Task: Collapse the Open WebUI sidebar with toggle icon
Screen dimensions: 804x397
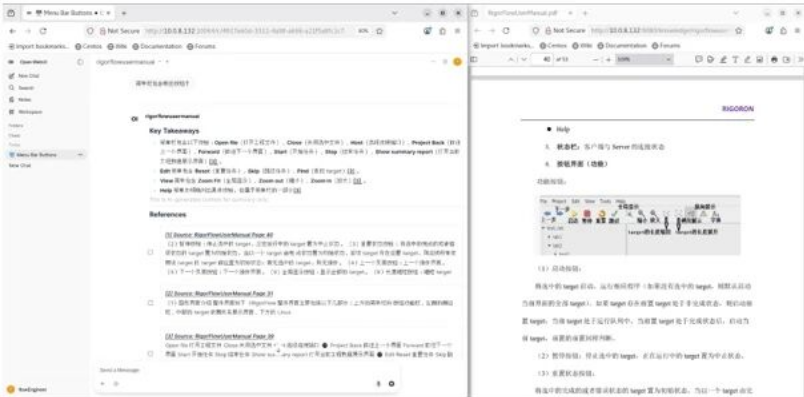Action: point(79,62)
